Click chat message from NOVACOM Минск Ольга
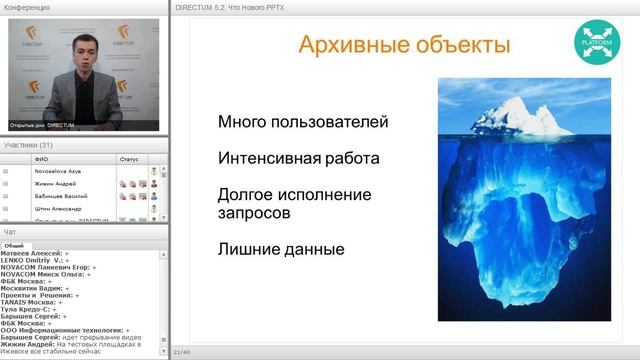 [x=46, y=274]
